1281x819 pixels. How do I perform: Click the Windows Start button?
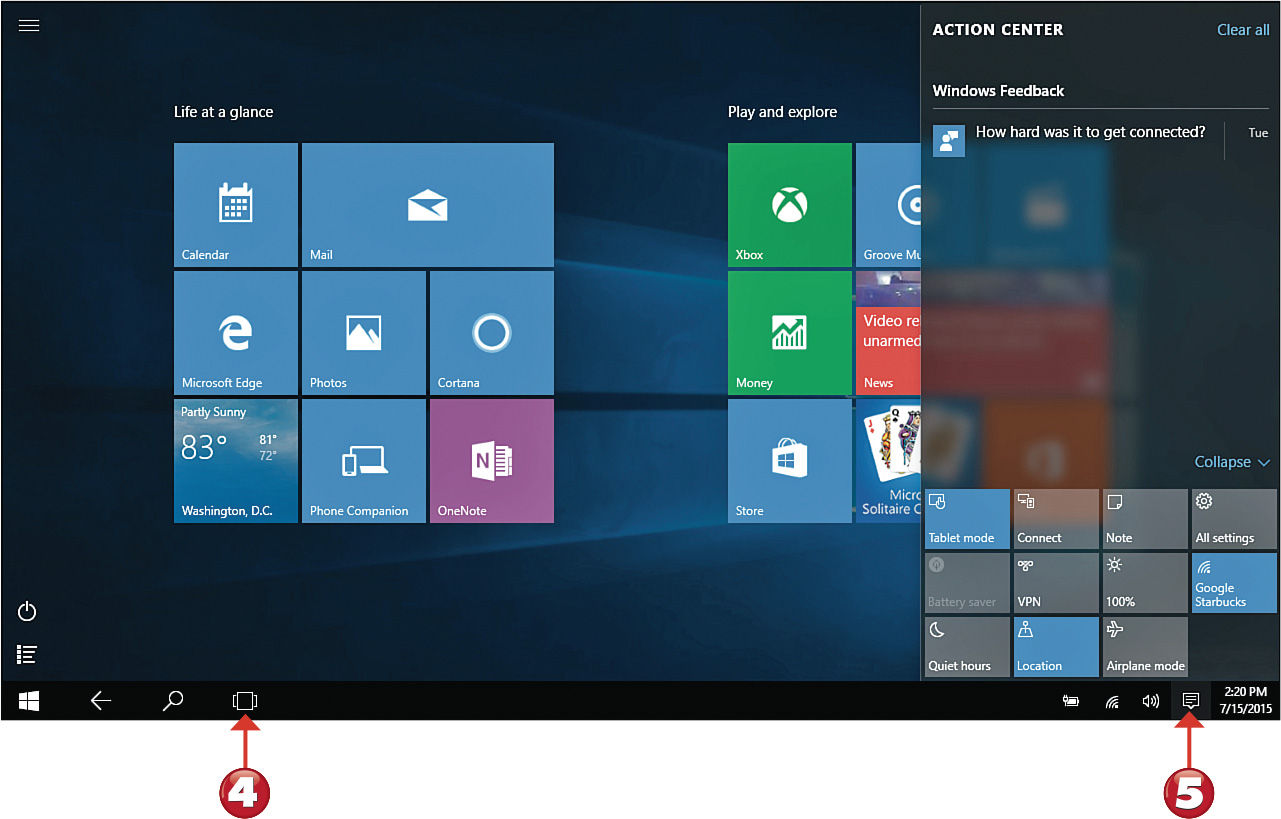pyautogui.click(x=29, y=701)
